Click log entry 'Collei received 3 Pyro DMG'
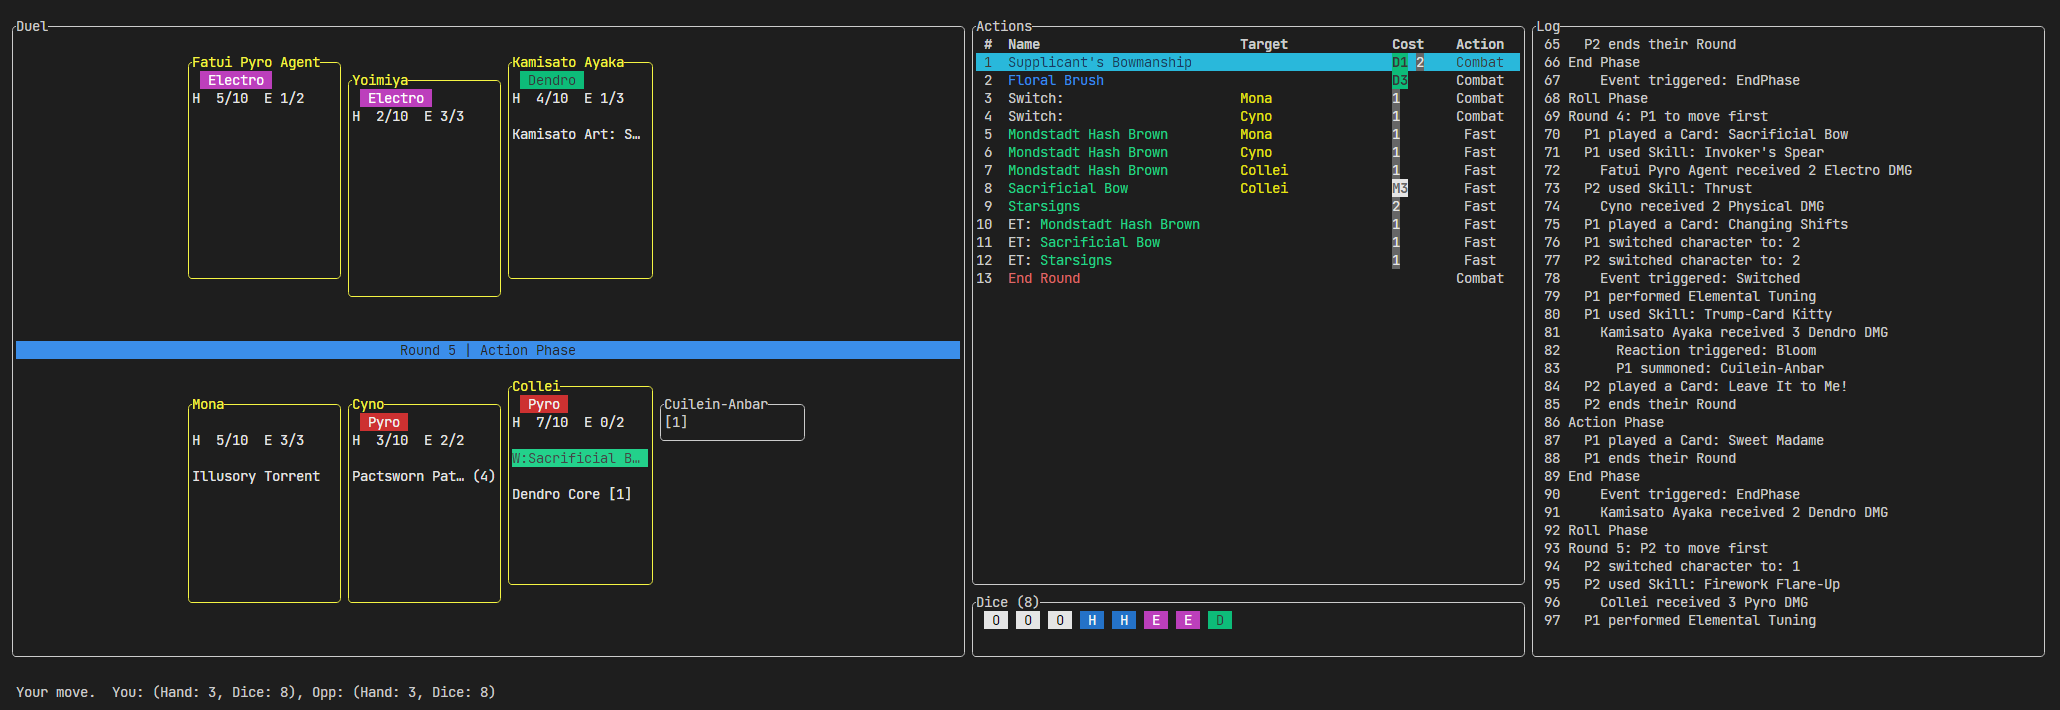 [x=1704, y=602]
